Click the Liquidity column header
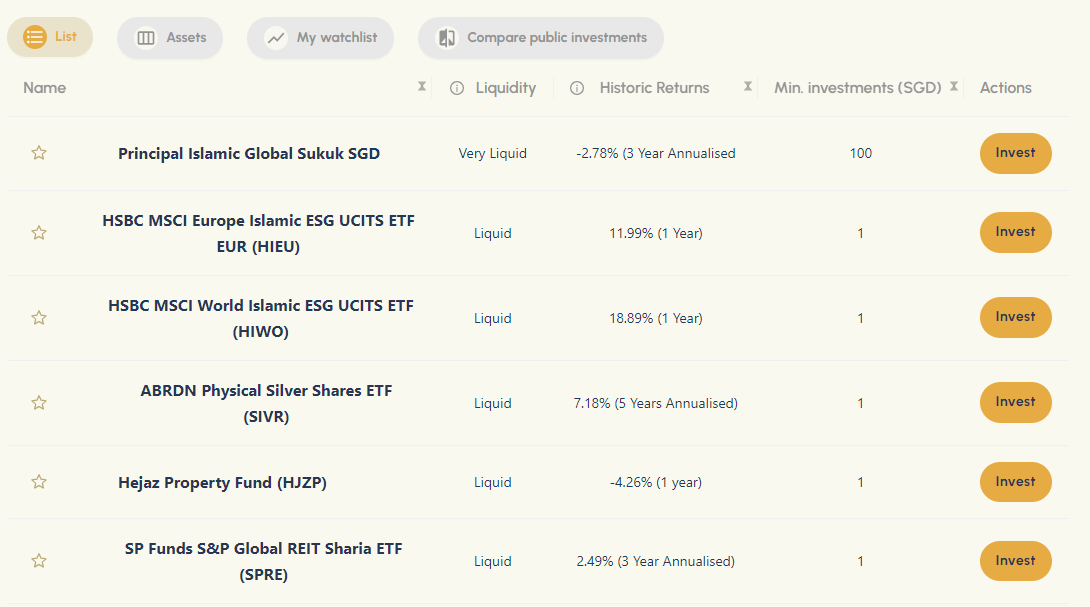The image size is (1090, 607). click(x=505, y=88)
